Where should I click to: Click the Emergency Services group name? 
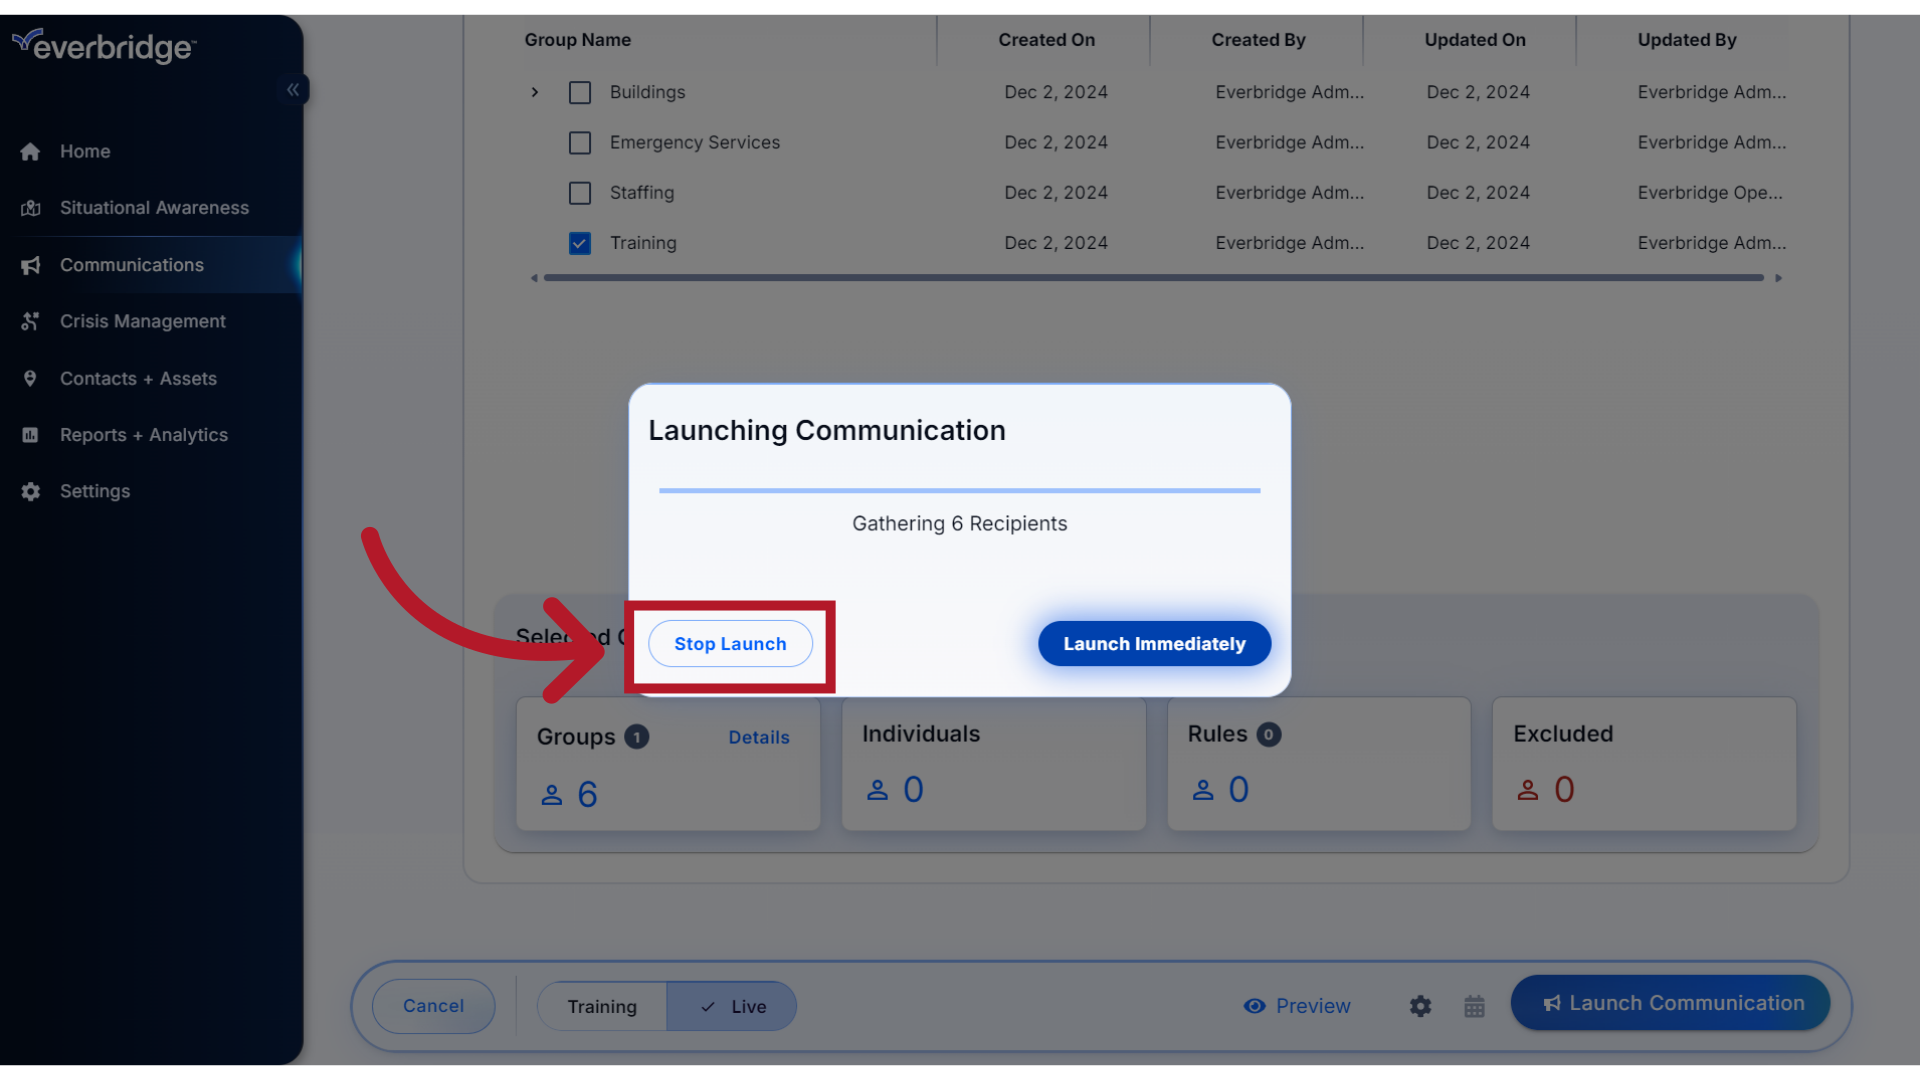click(x=695, y=143)
